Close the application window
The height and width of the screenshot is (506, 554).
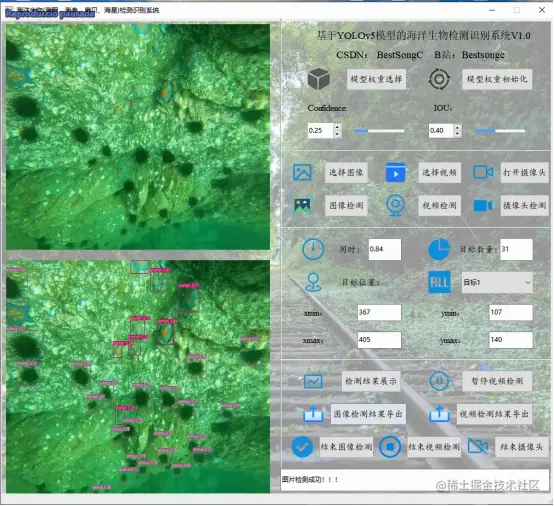(x=542, y=10)
